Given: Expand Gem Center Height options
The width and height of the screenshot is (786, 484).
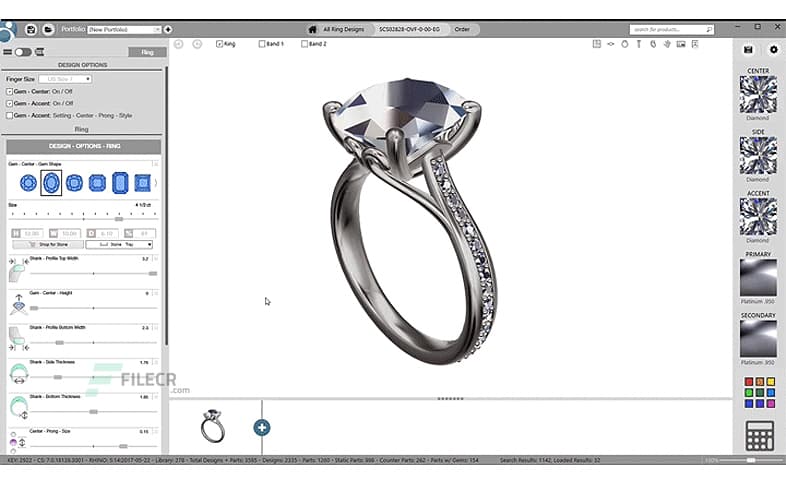Looking at the screenshot, I should click(x=155, y=293).
